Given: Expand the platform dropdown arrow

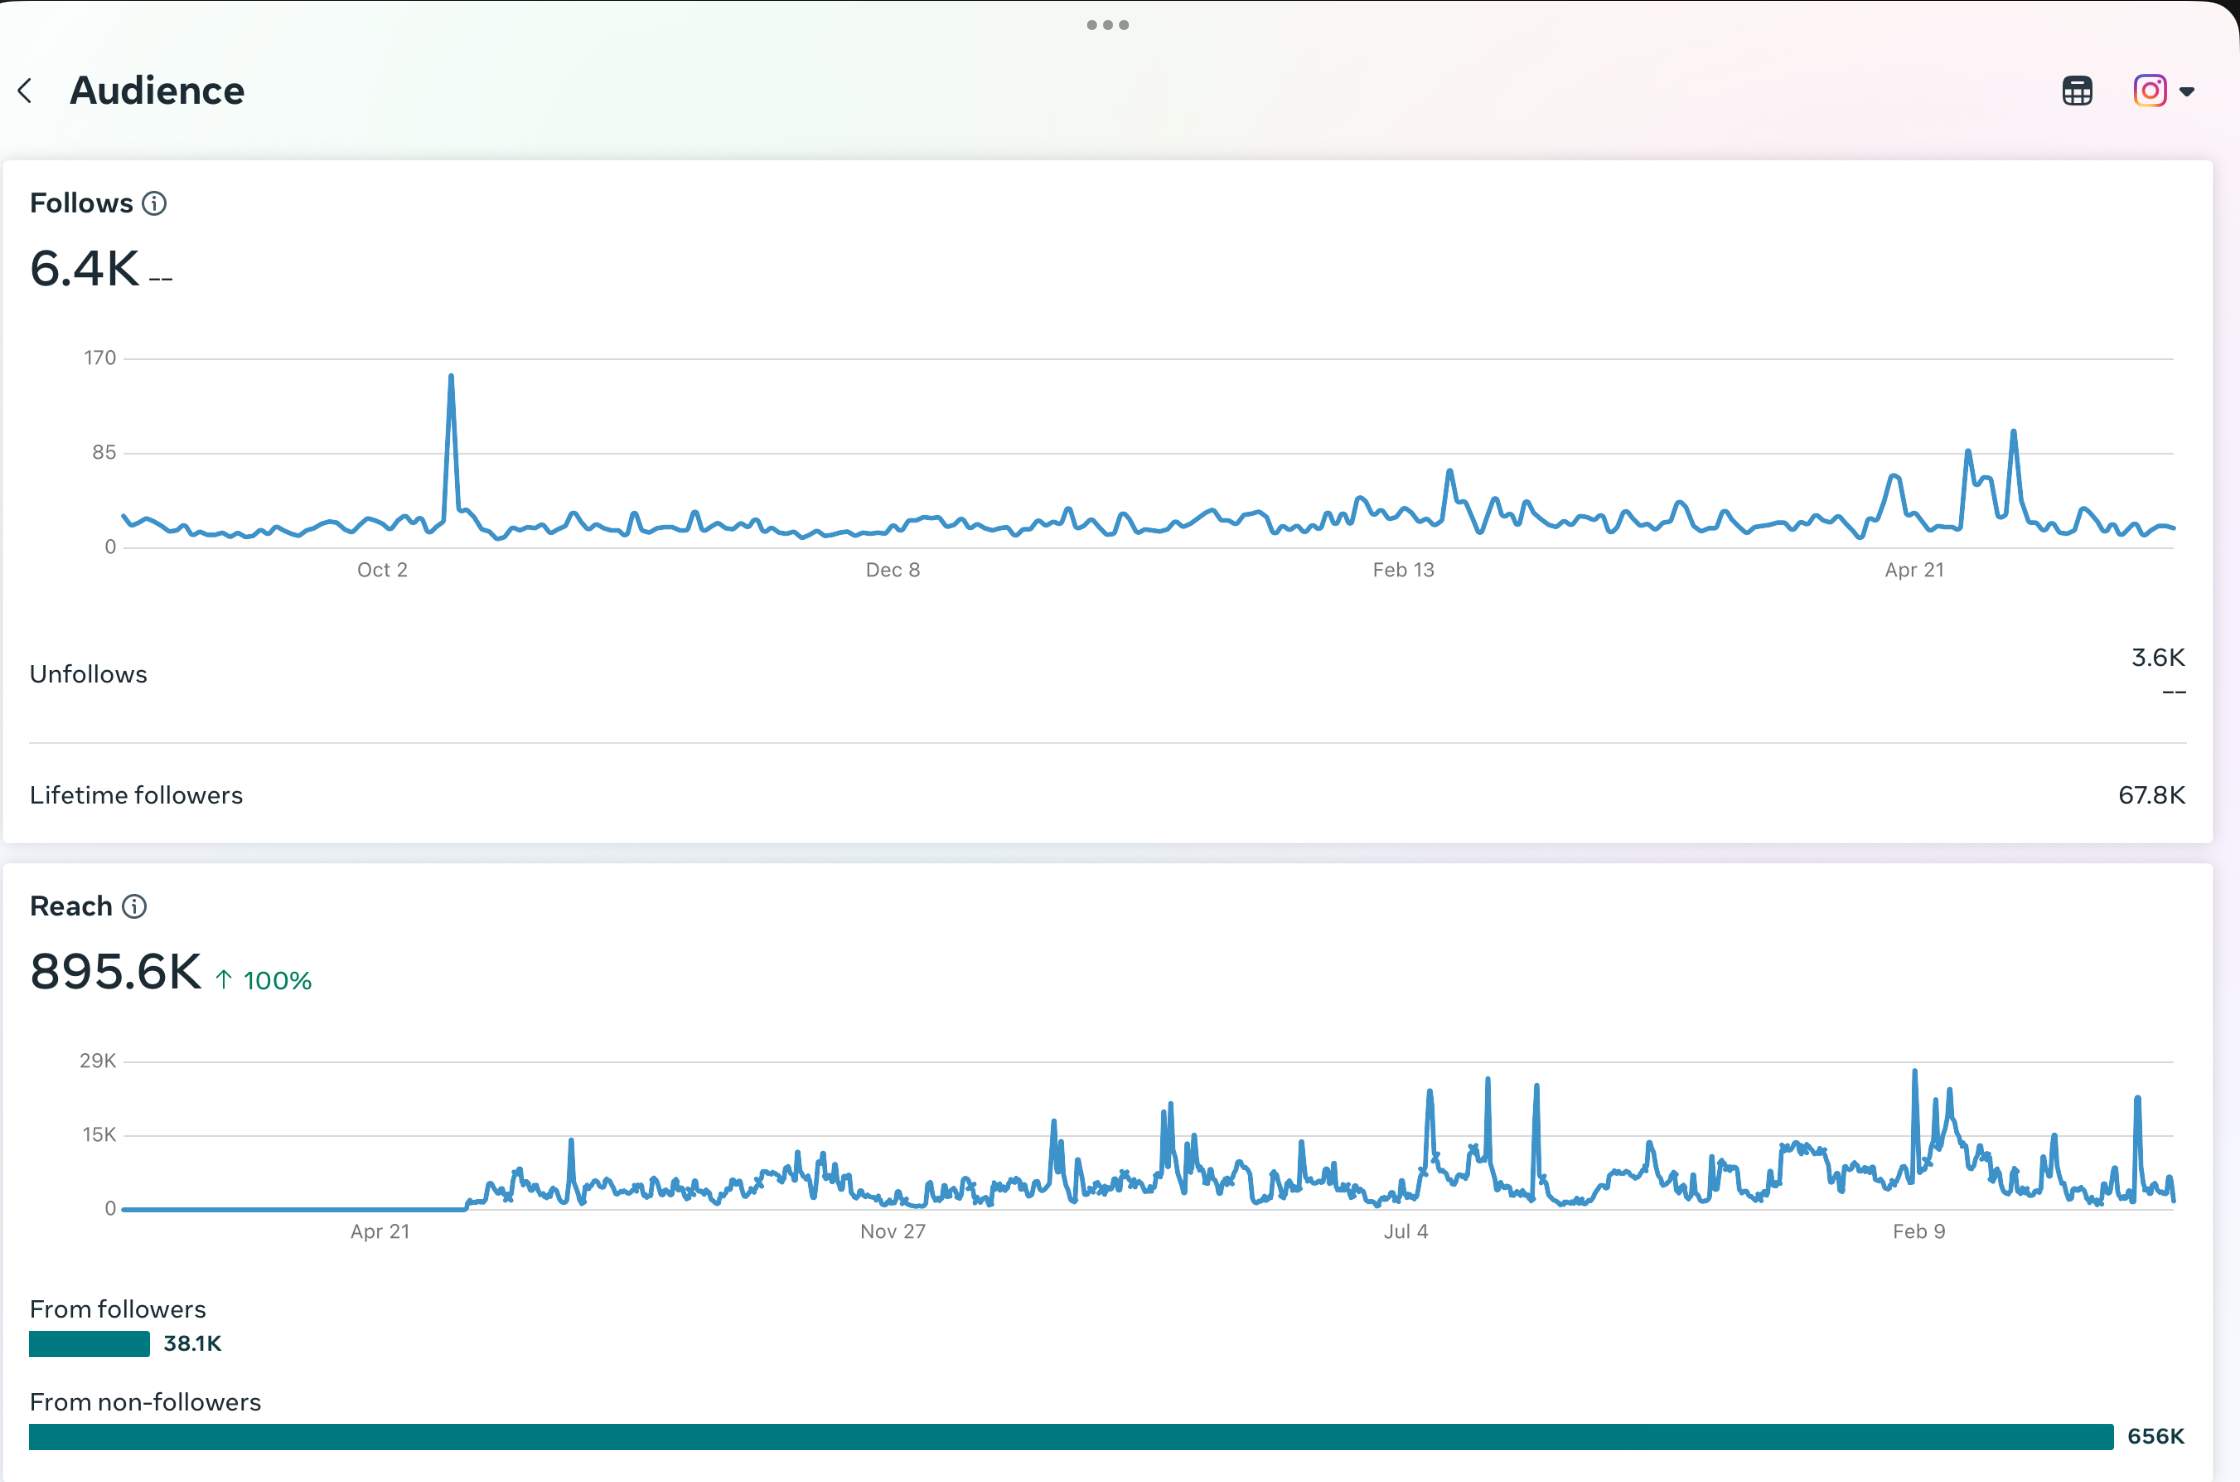Looking at the screenshot, I should tap(2187, 92).
